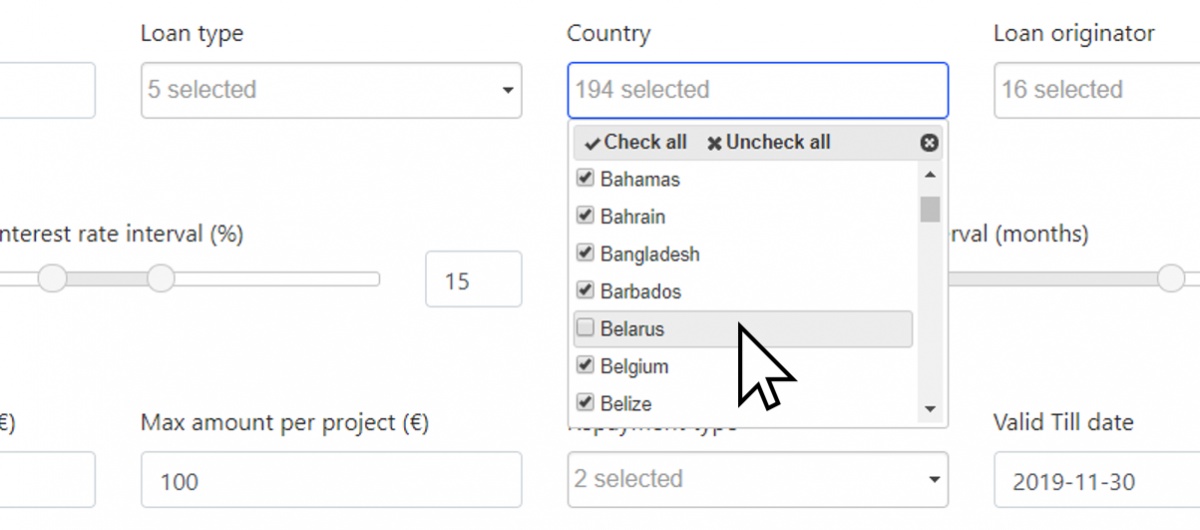Close the country dropdown with X icon
Viewport: 1200px width, 530px height.
929,143
